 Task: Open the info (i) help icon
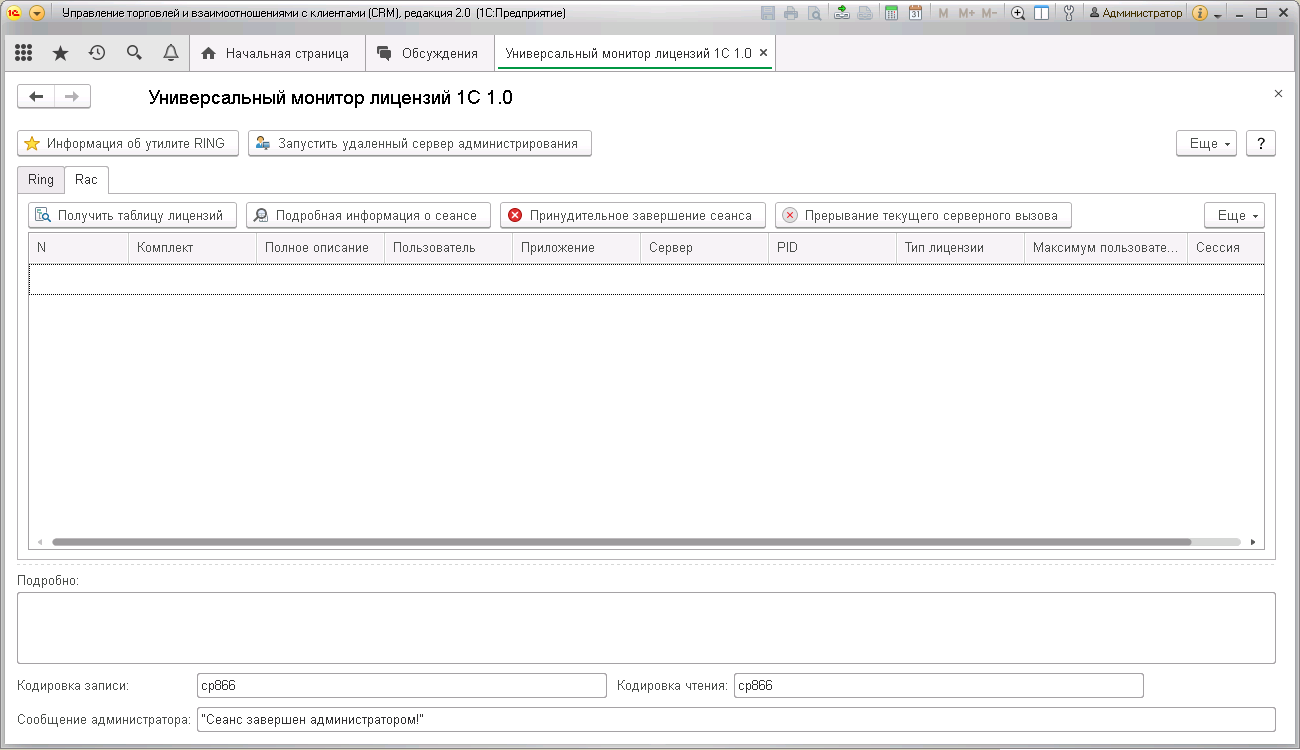coord(1200,13)
